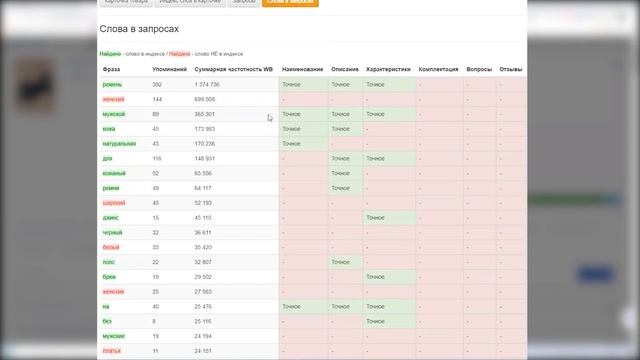The height and width of the screenshot is (360, 640).
Task: Select the word на
Action: pyautogui.click(x=106, y=307)
